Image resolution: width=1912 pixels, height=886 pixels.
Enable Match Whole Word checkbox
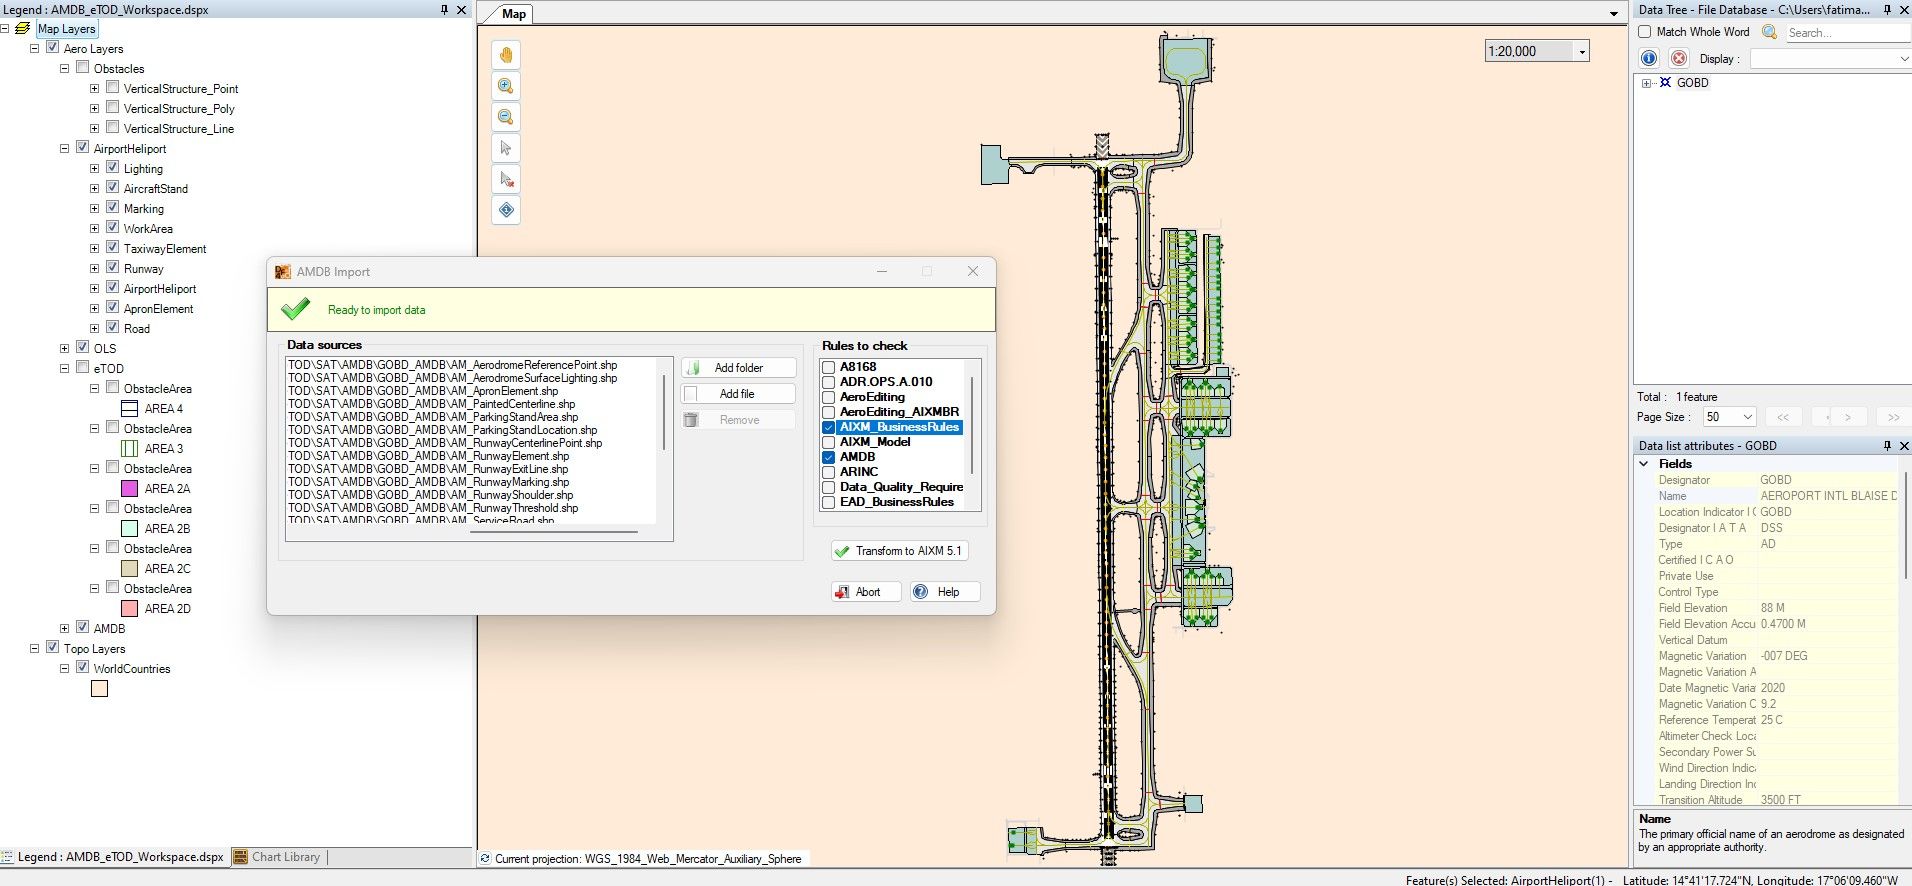(1645, 32)
